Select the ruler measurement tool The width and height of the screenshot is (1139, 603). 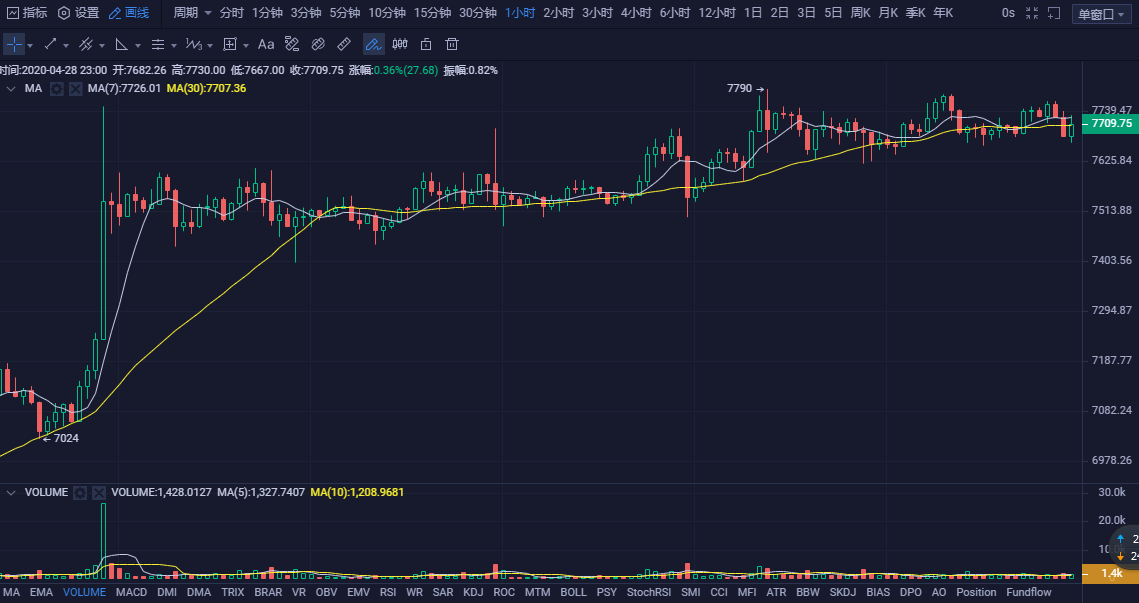click(x=344, y=45)
